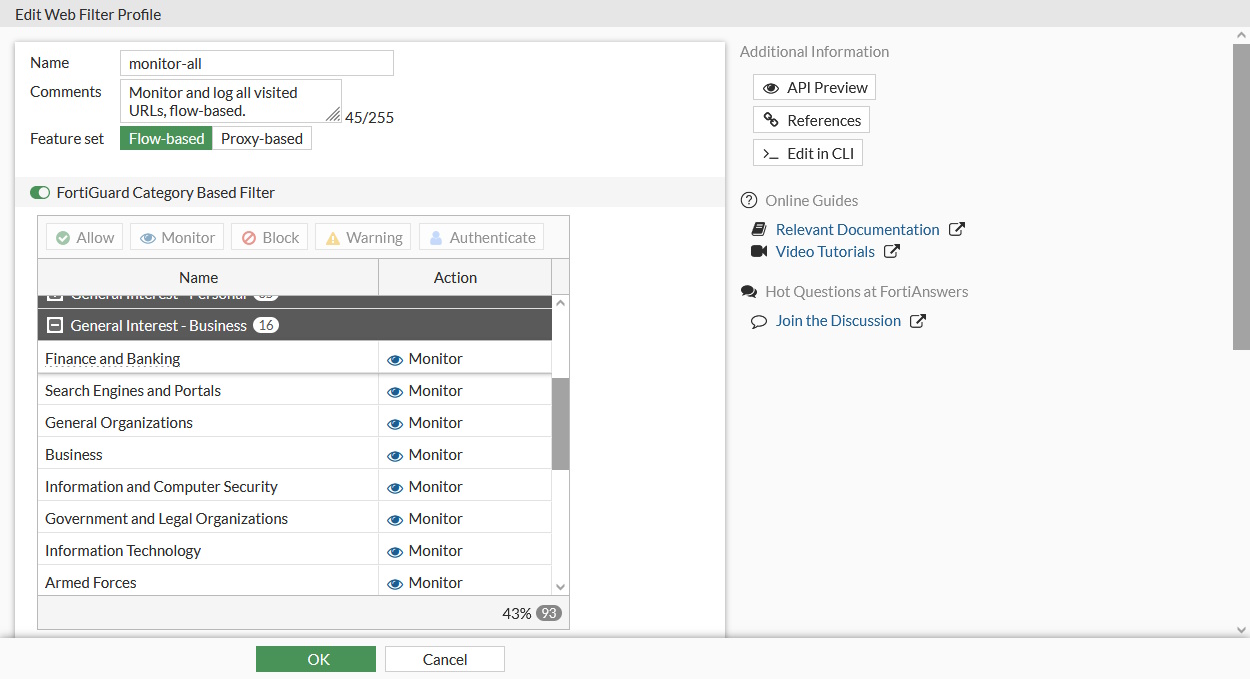Open the Video Tutorials link

(825, 251)
